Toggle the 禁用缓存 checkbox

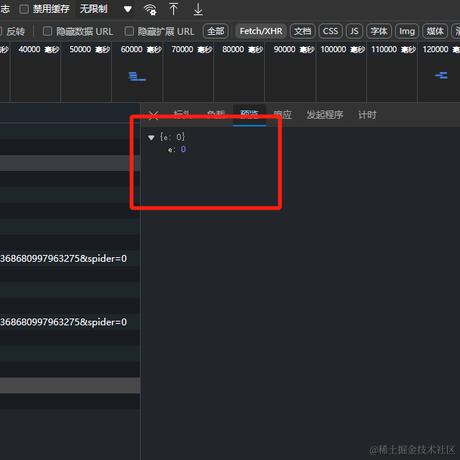click(24, 9)
